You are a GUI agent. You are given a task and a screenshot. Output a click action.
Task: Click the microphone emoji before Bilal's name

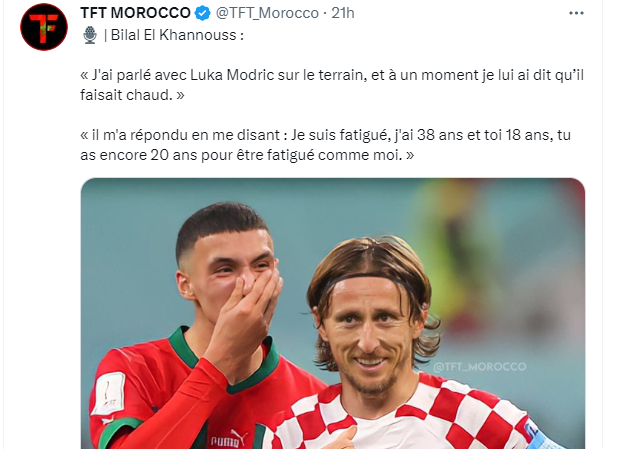(x=90, y=35)
